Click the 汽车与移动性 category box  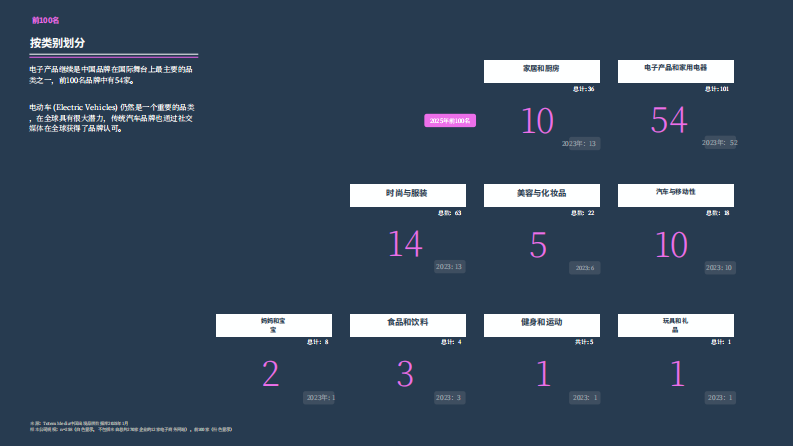click(x=675, y=194)
